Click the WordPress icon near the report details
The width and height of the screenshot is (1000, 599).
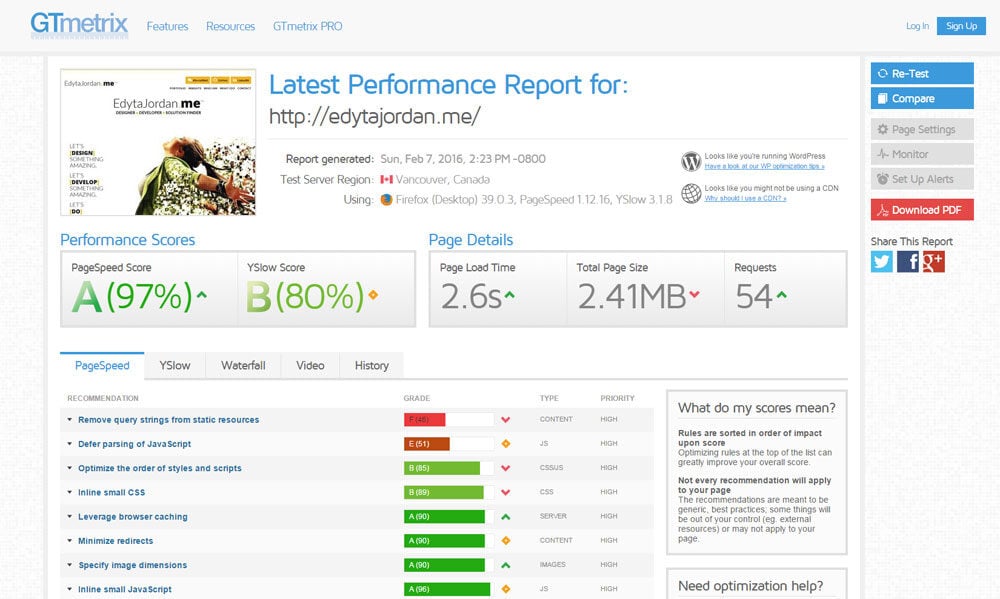click(x=689, y=160)
